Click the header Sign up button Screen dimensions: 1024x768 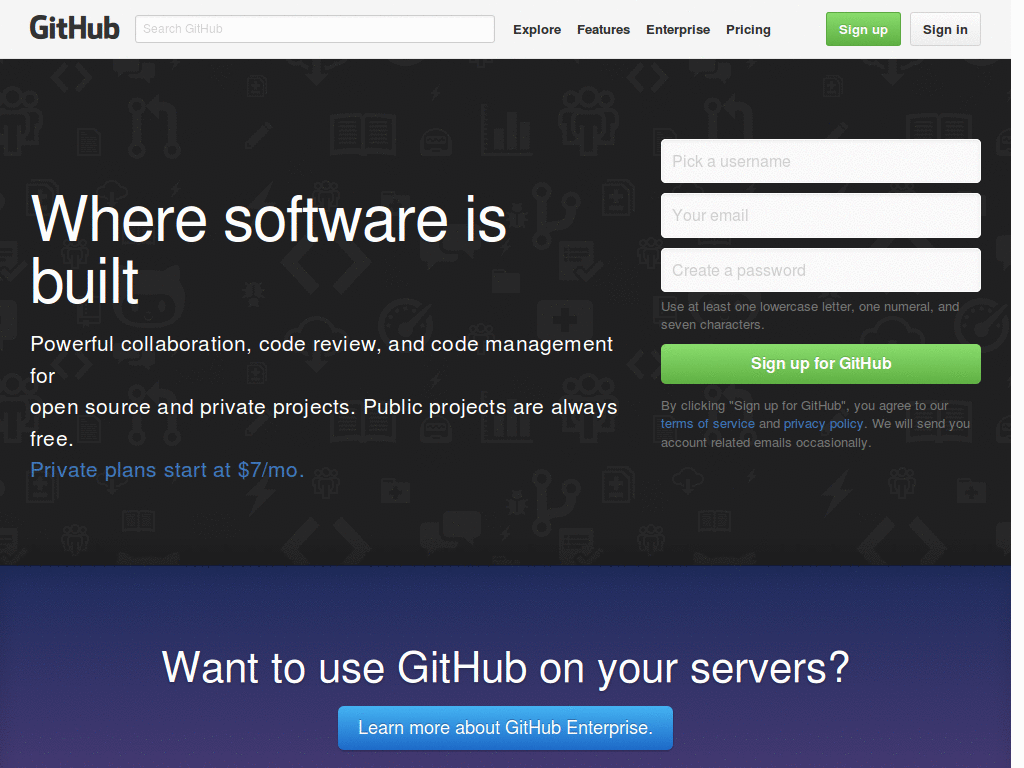(x=863, y=29)
